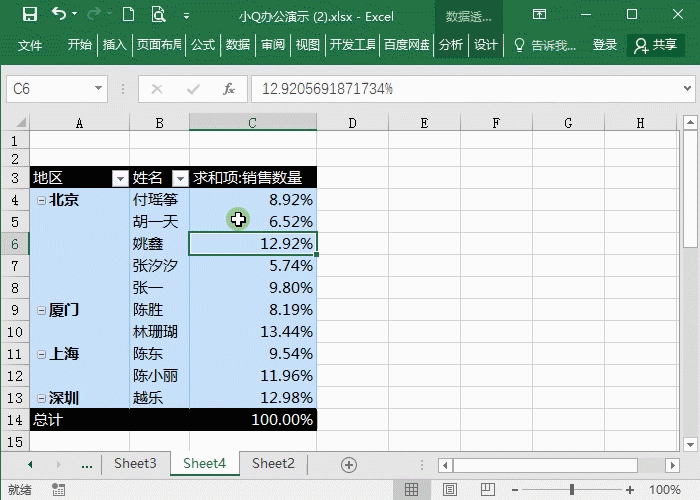Select the column C header
Image resolution: width=700 pixels, height=500 pixels.
pyautogui.click(x=253, y=123)
